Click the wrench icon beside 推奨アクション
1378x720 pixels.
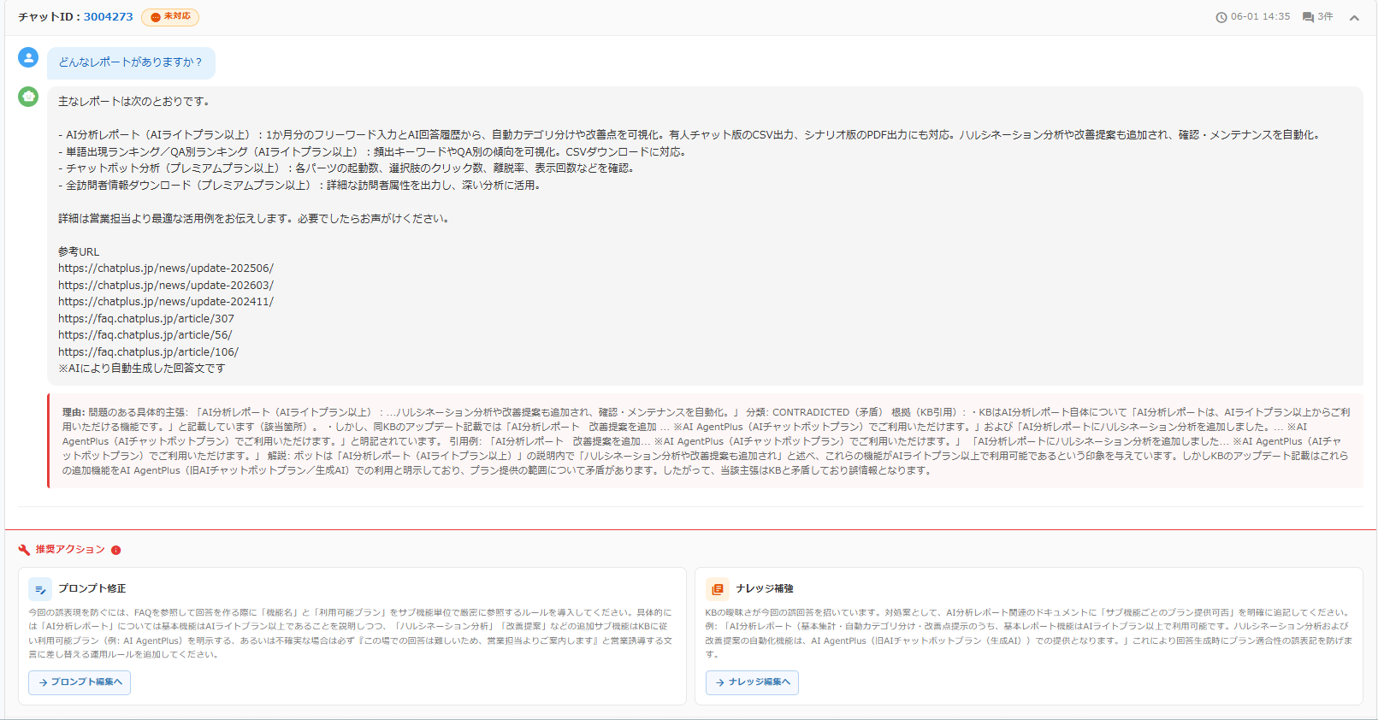click(24, 550)
